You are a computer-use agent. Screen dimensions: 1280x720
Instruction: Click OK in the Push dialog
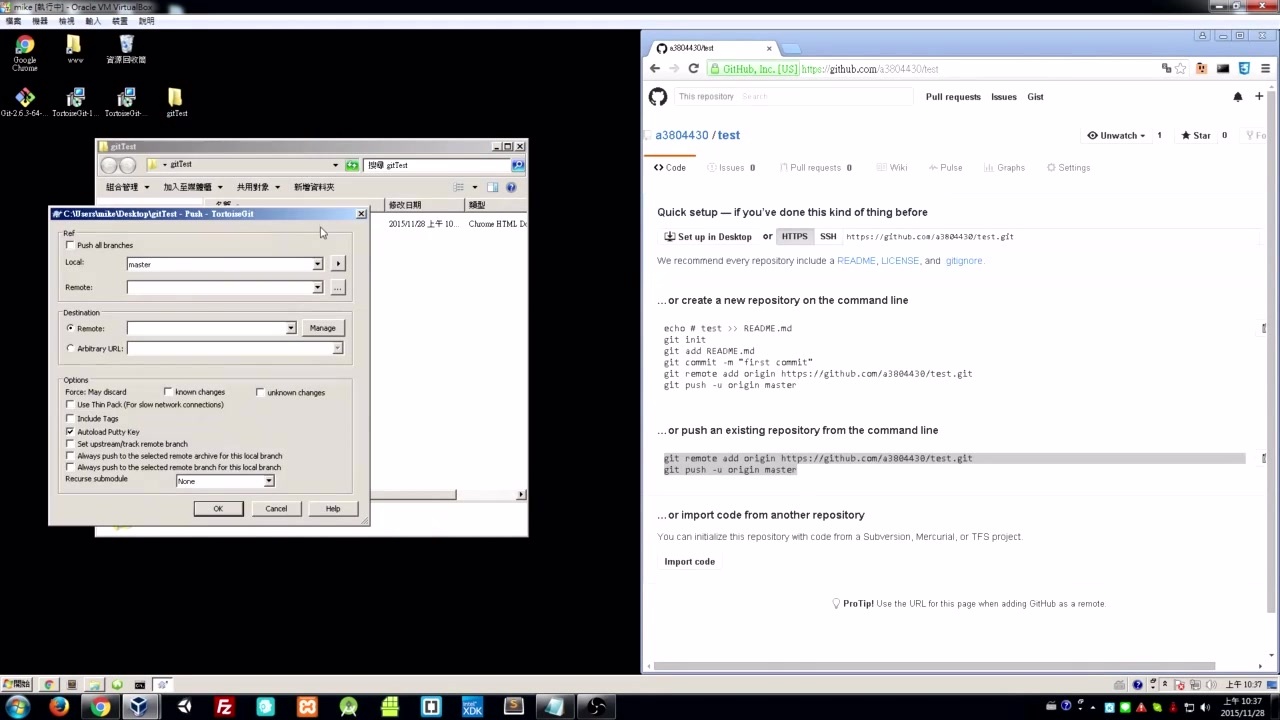[x=217, y=509]
